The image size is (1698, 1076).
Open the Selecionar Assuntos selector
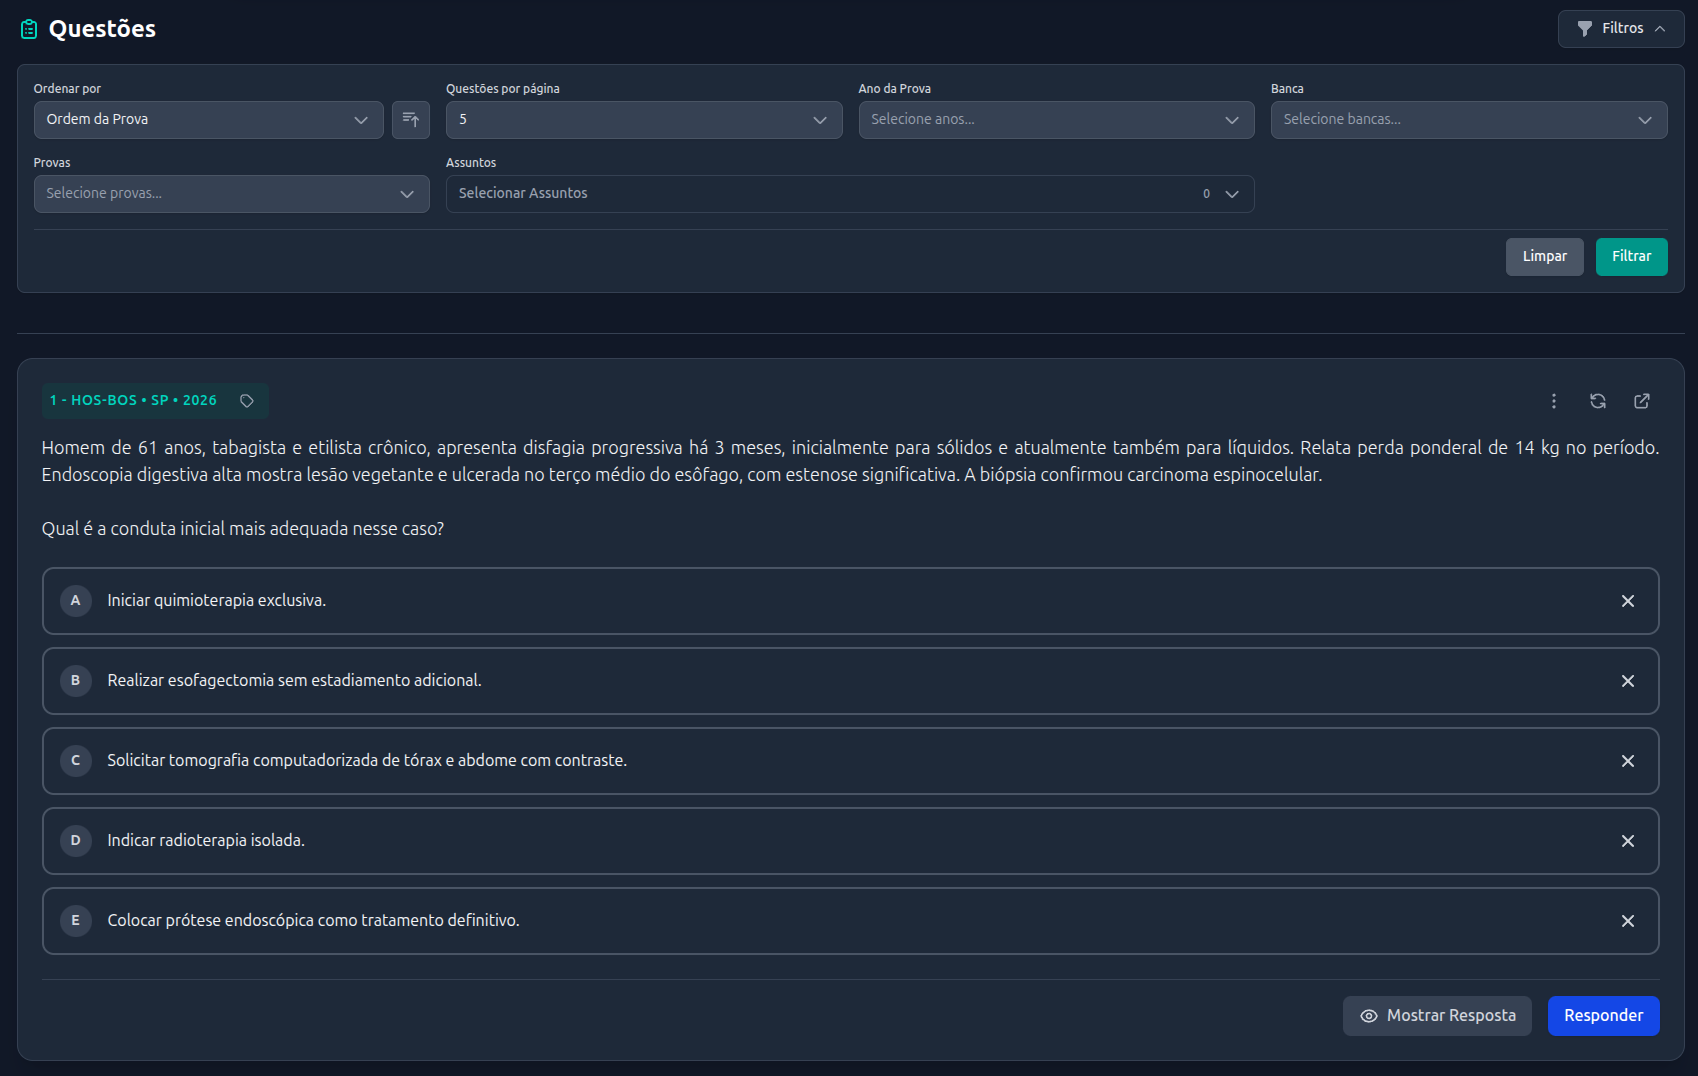point(849,194)
